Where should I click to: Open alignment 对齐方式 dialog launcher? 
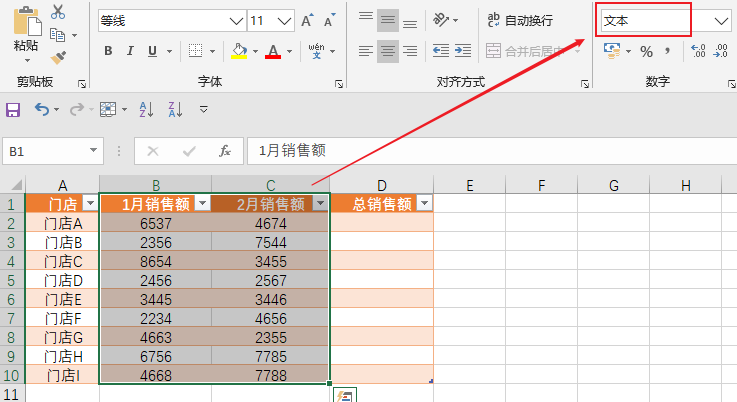[585, 84]
